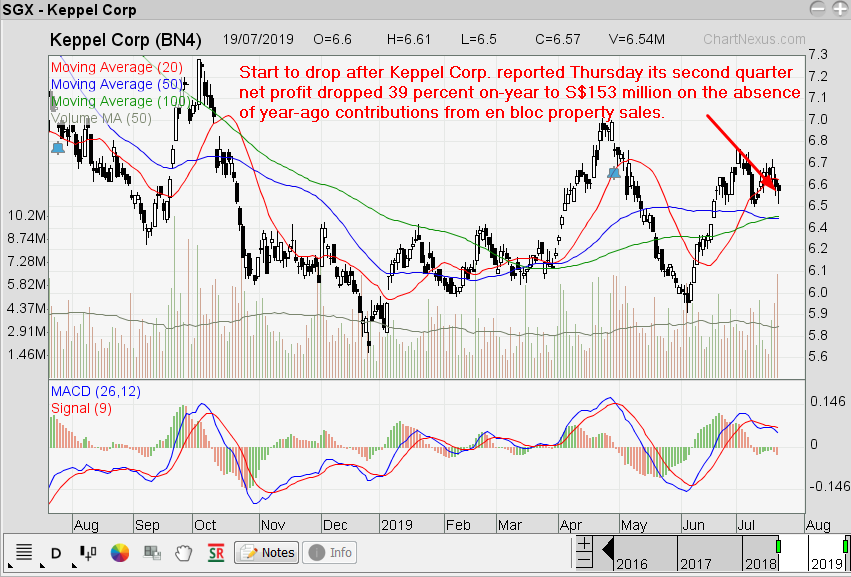Toggle the Notes annotation display
Screen dimensions: 851x577
pyautogui.click(x=266, y=552)
